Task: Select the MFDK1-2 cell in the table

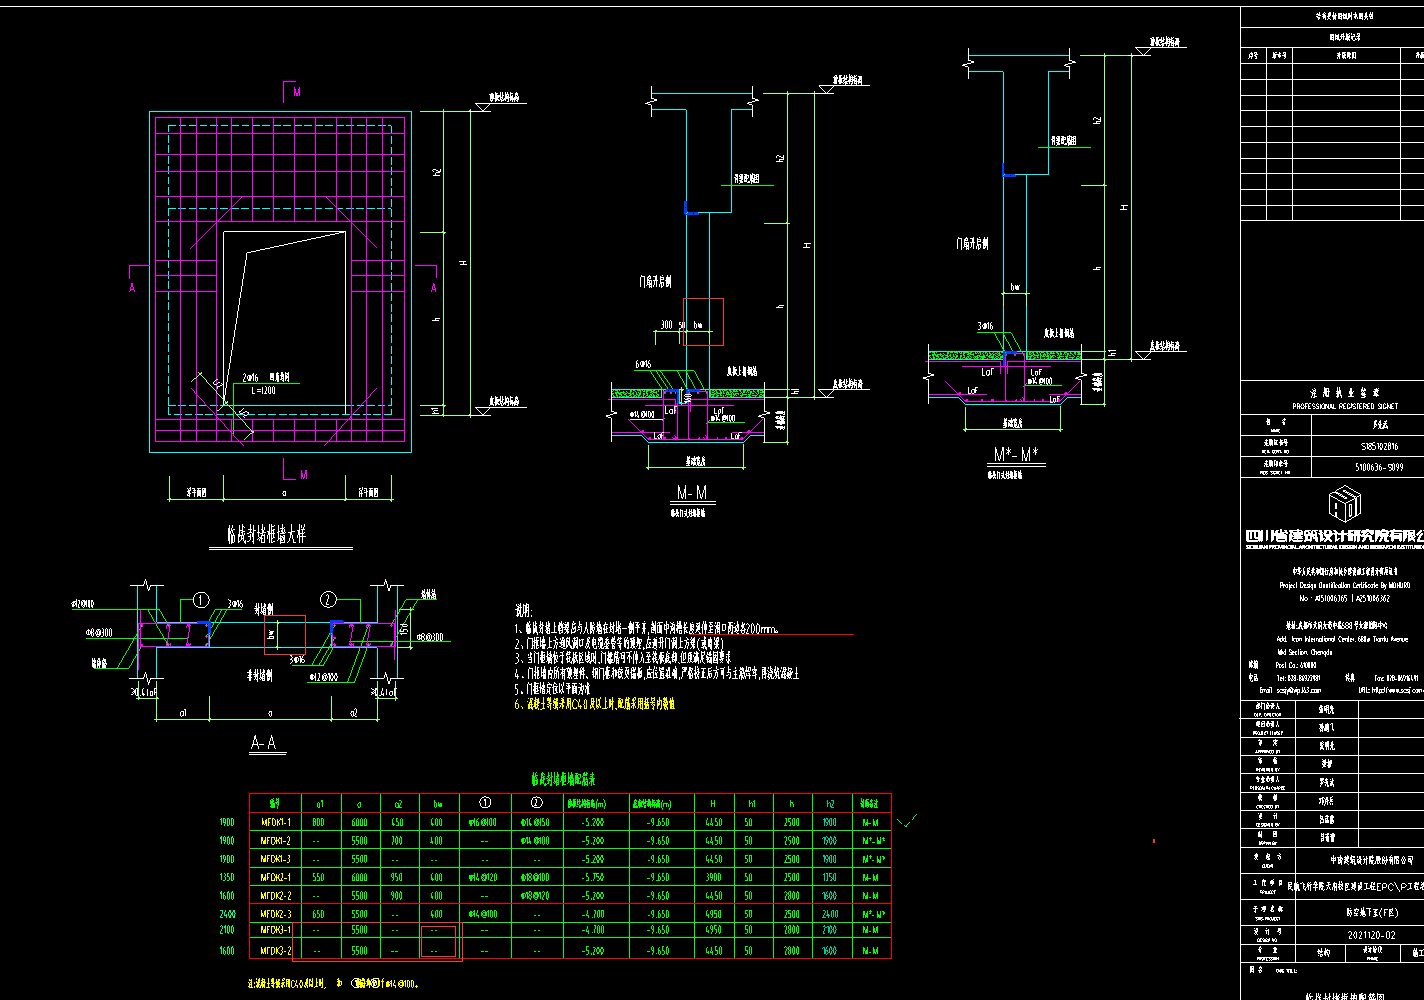Action: pos(275,841)
